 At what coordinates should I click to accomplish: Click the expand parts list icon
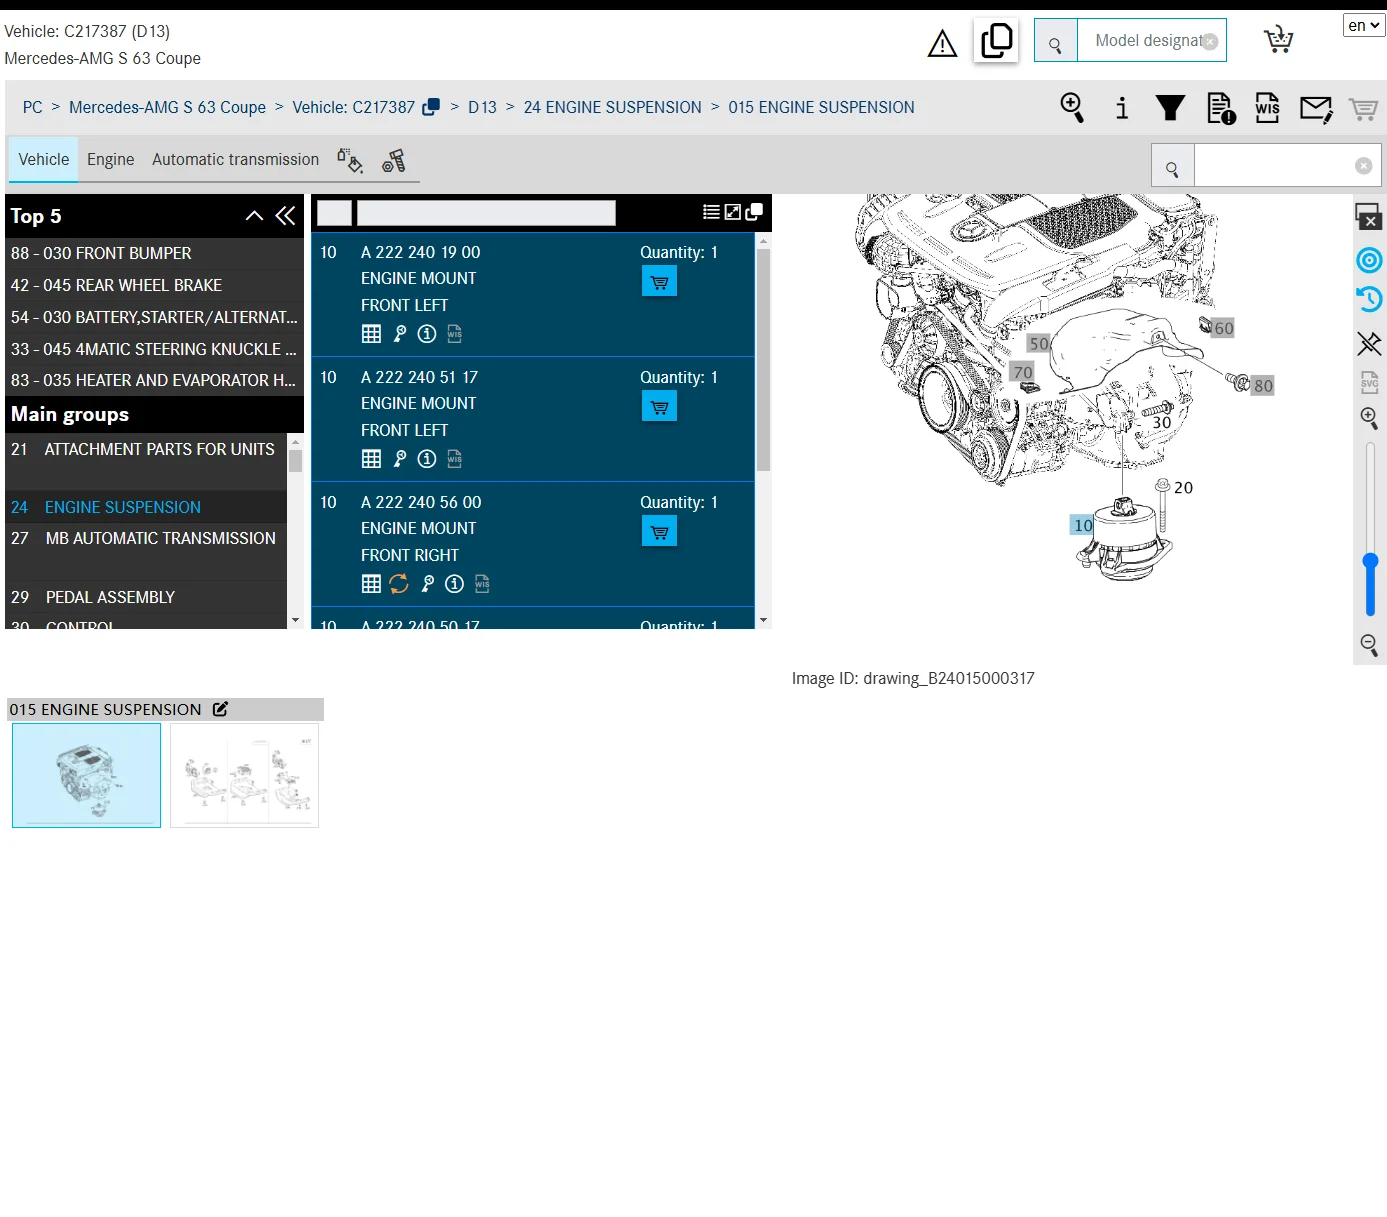pyautogui.click(x=733, y=212)
